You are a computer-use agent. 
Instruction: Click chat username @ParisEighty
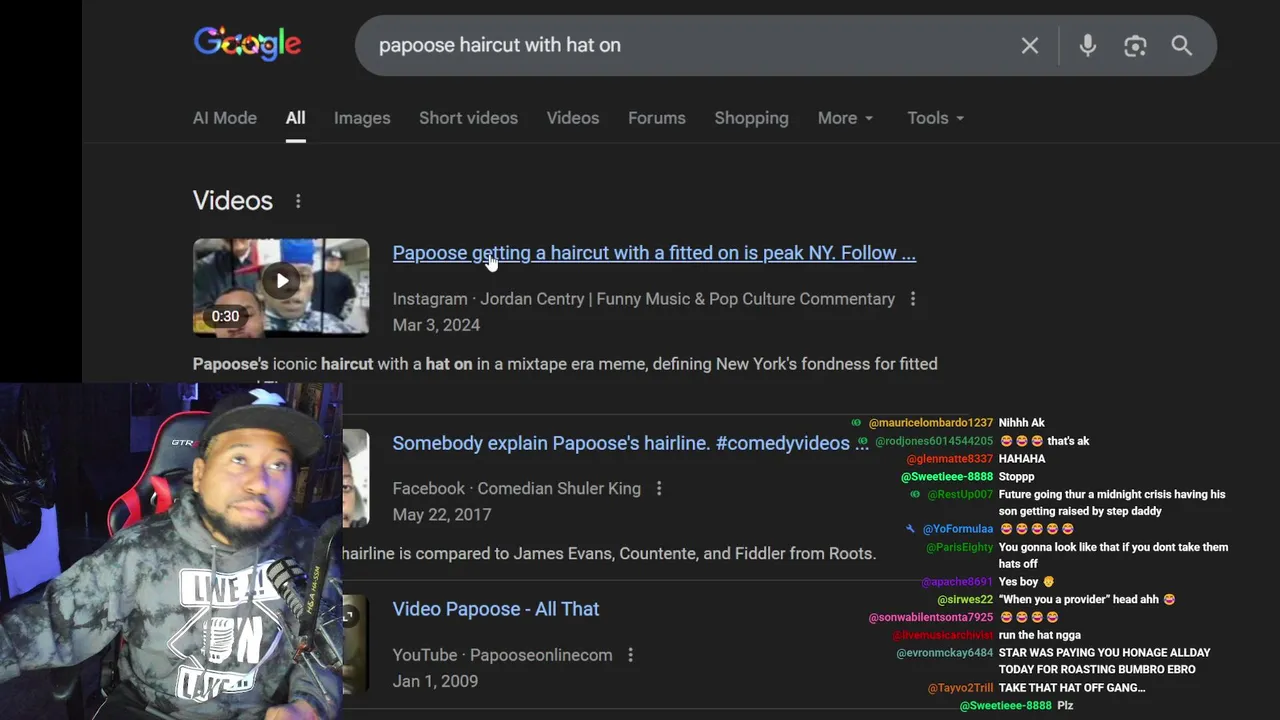[x=960, y=548]
